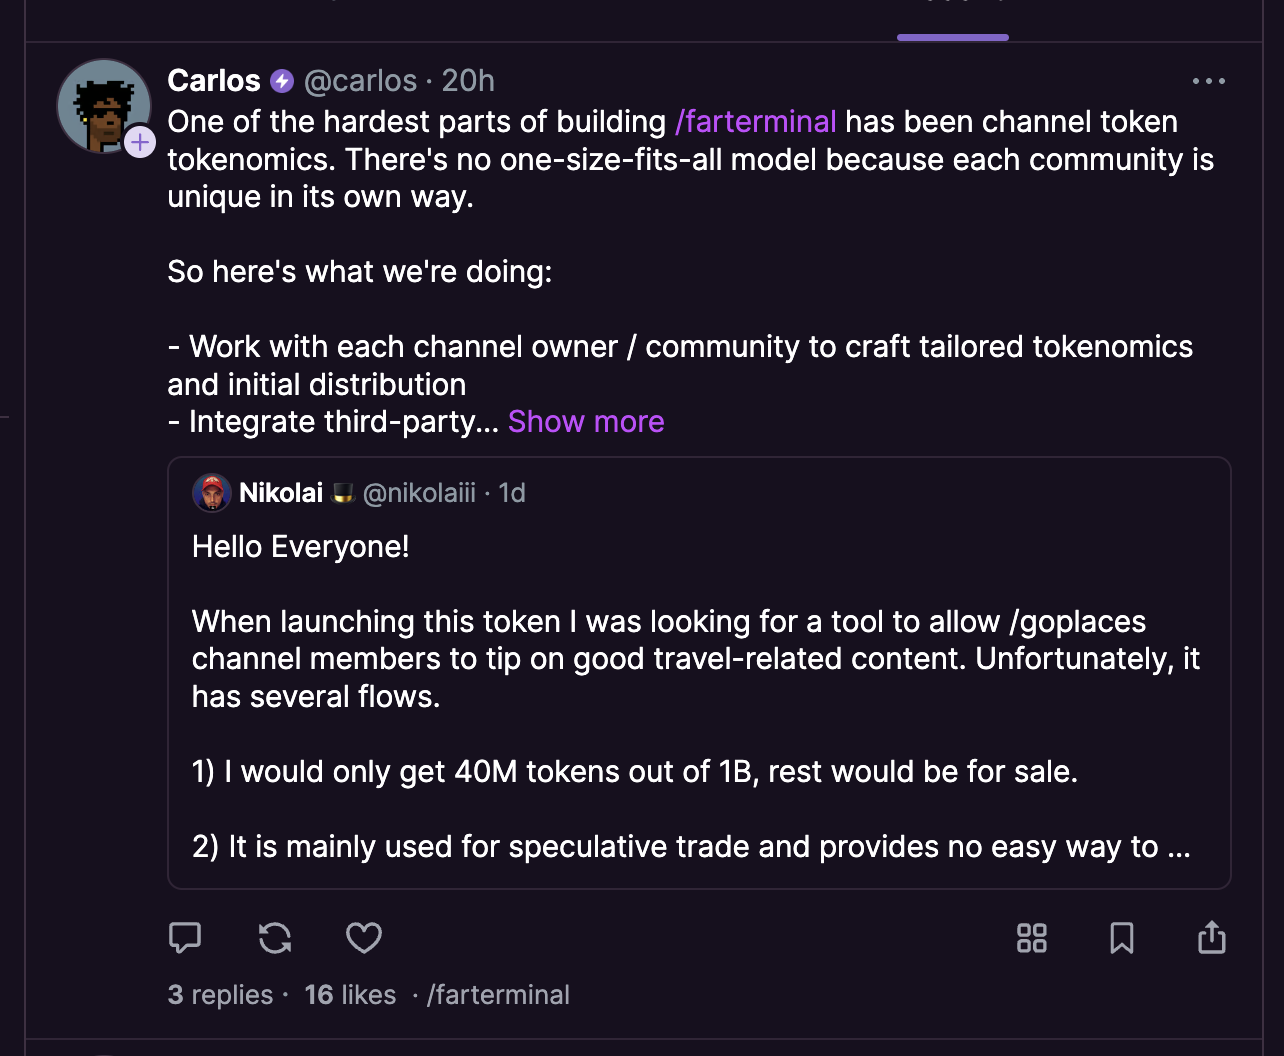Image resolution: width=1284 pixels, height=1056 pixels.
Task: Open the @nikolaiii profile handle
Action: point(419,493)
